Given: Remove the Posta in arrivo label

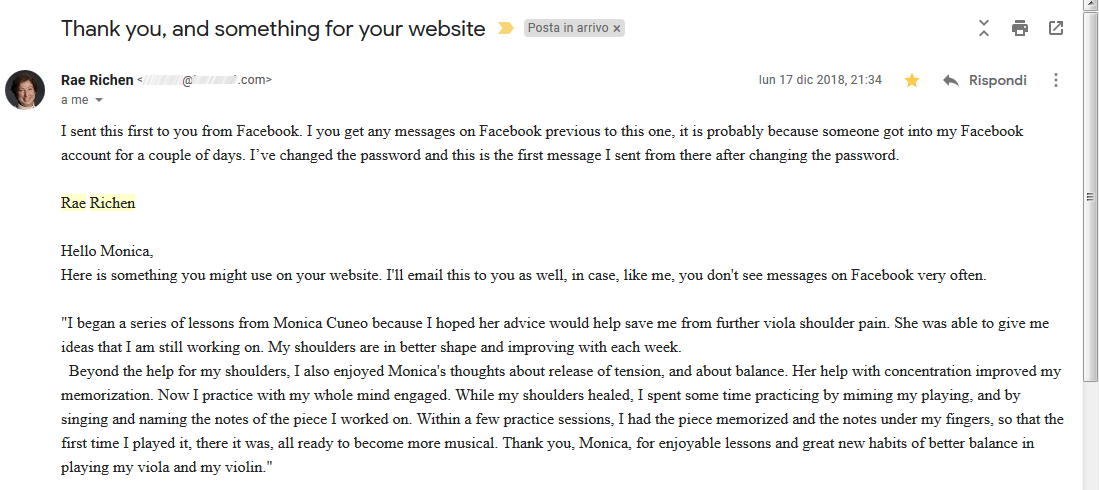Looking at the screenshot, I should click(617, 29).
